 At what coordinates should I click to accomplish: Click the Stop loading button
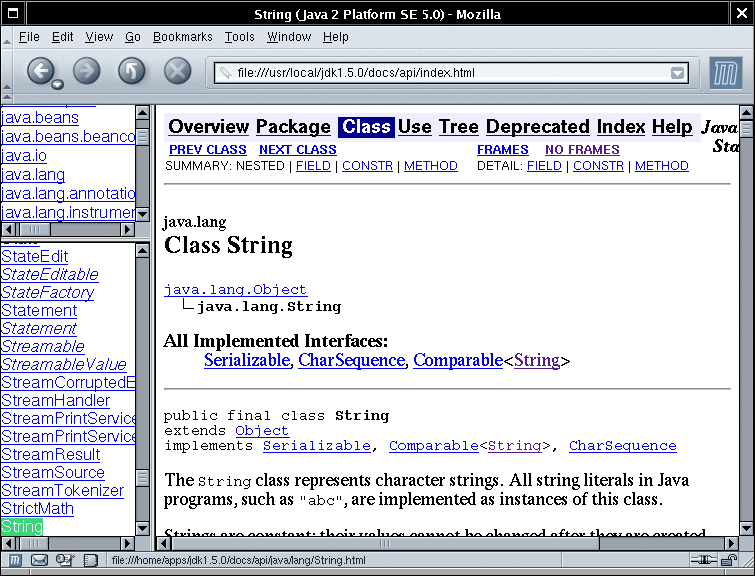tap(177, 71)
